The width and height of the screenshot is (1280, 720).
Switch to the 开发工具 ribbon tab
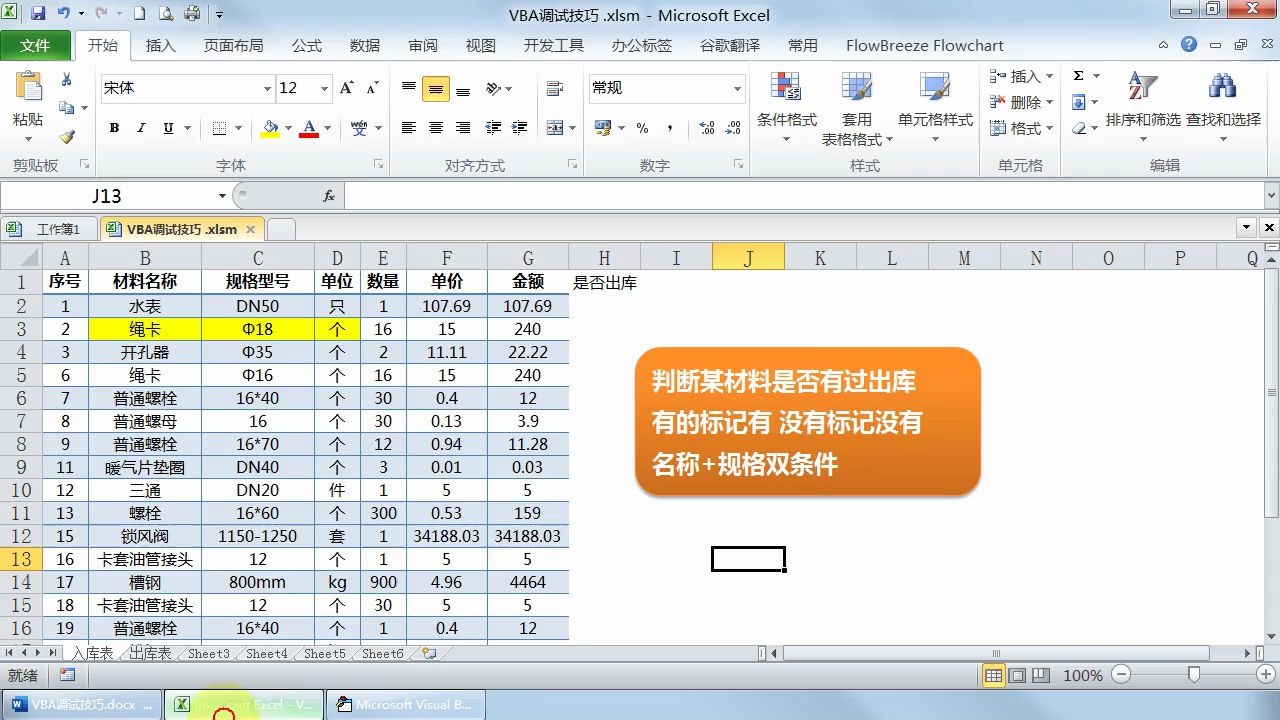click(x=553, y=45)
